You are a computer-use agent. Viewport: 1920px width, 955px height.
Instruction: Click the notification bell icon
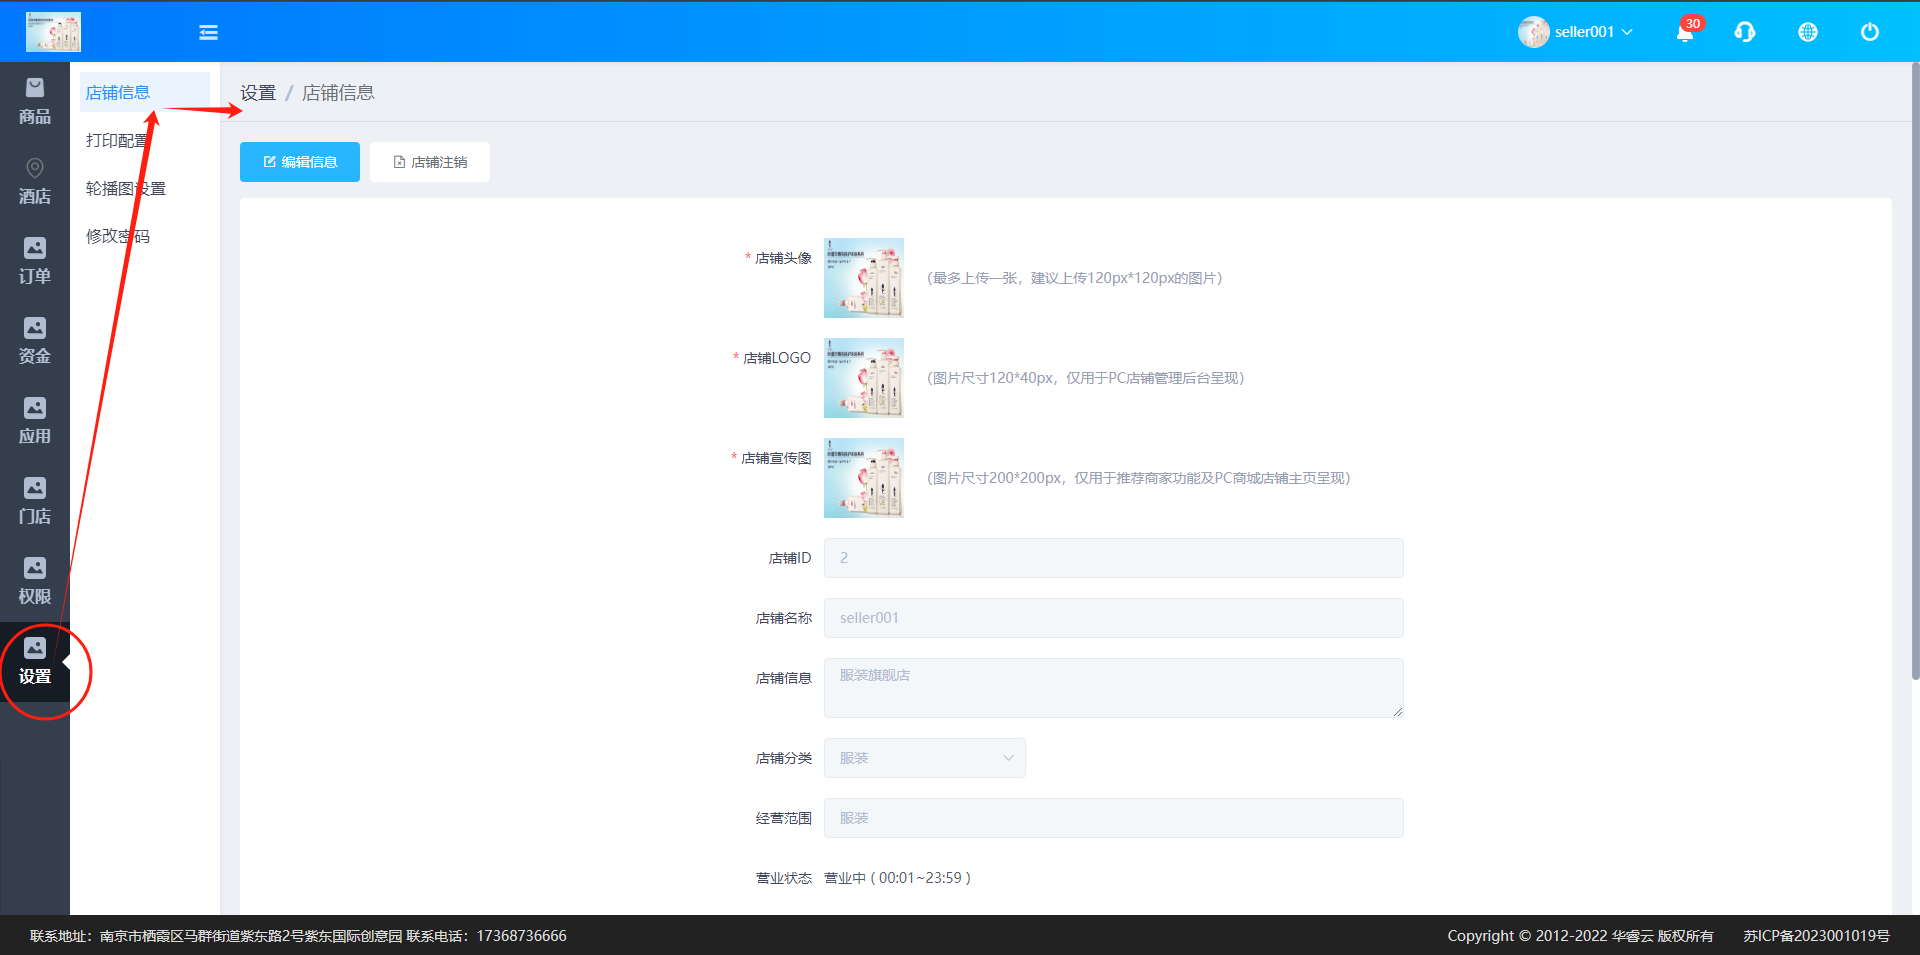pyautogui.click(x=1685, y=32)
